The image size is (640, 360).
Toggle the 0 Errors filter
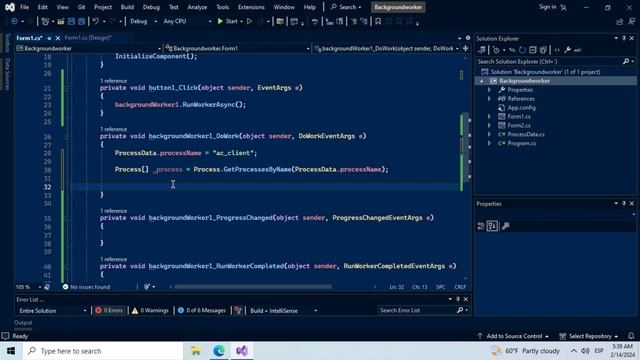point(109,311)
